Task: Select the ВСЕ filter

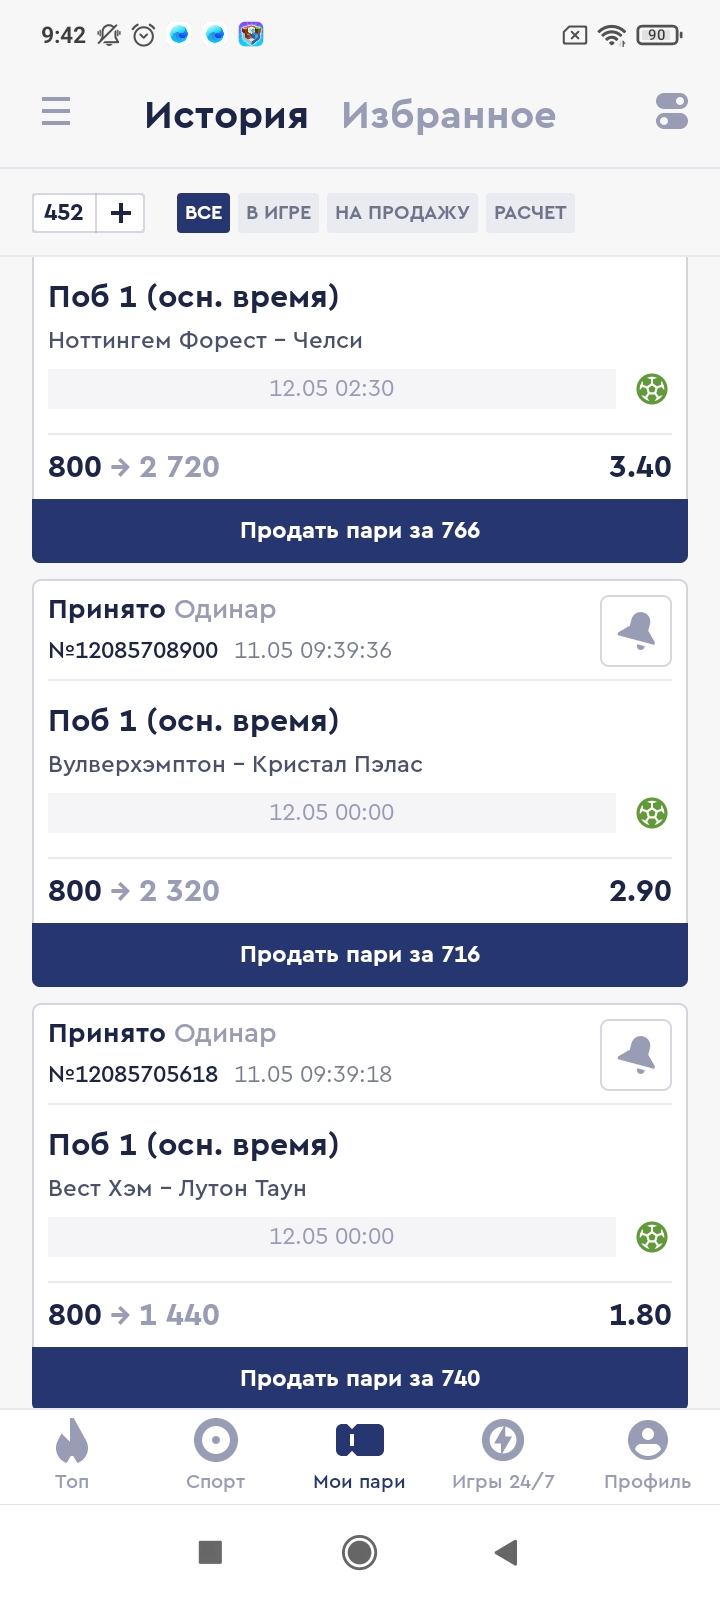Action: [x=204, y=213]
